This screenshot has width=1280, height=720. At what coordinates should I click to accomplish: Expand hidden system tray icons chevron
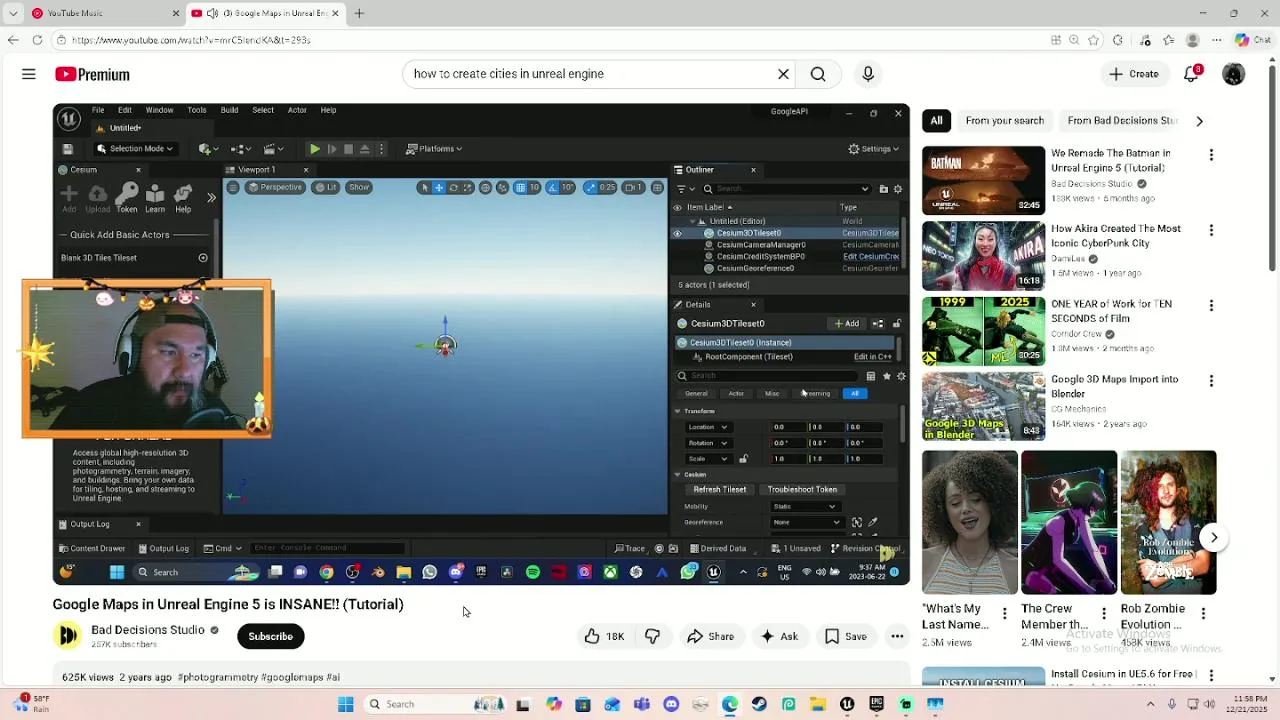pyautogui.click(x=1150, y=704)
